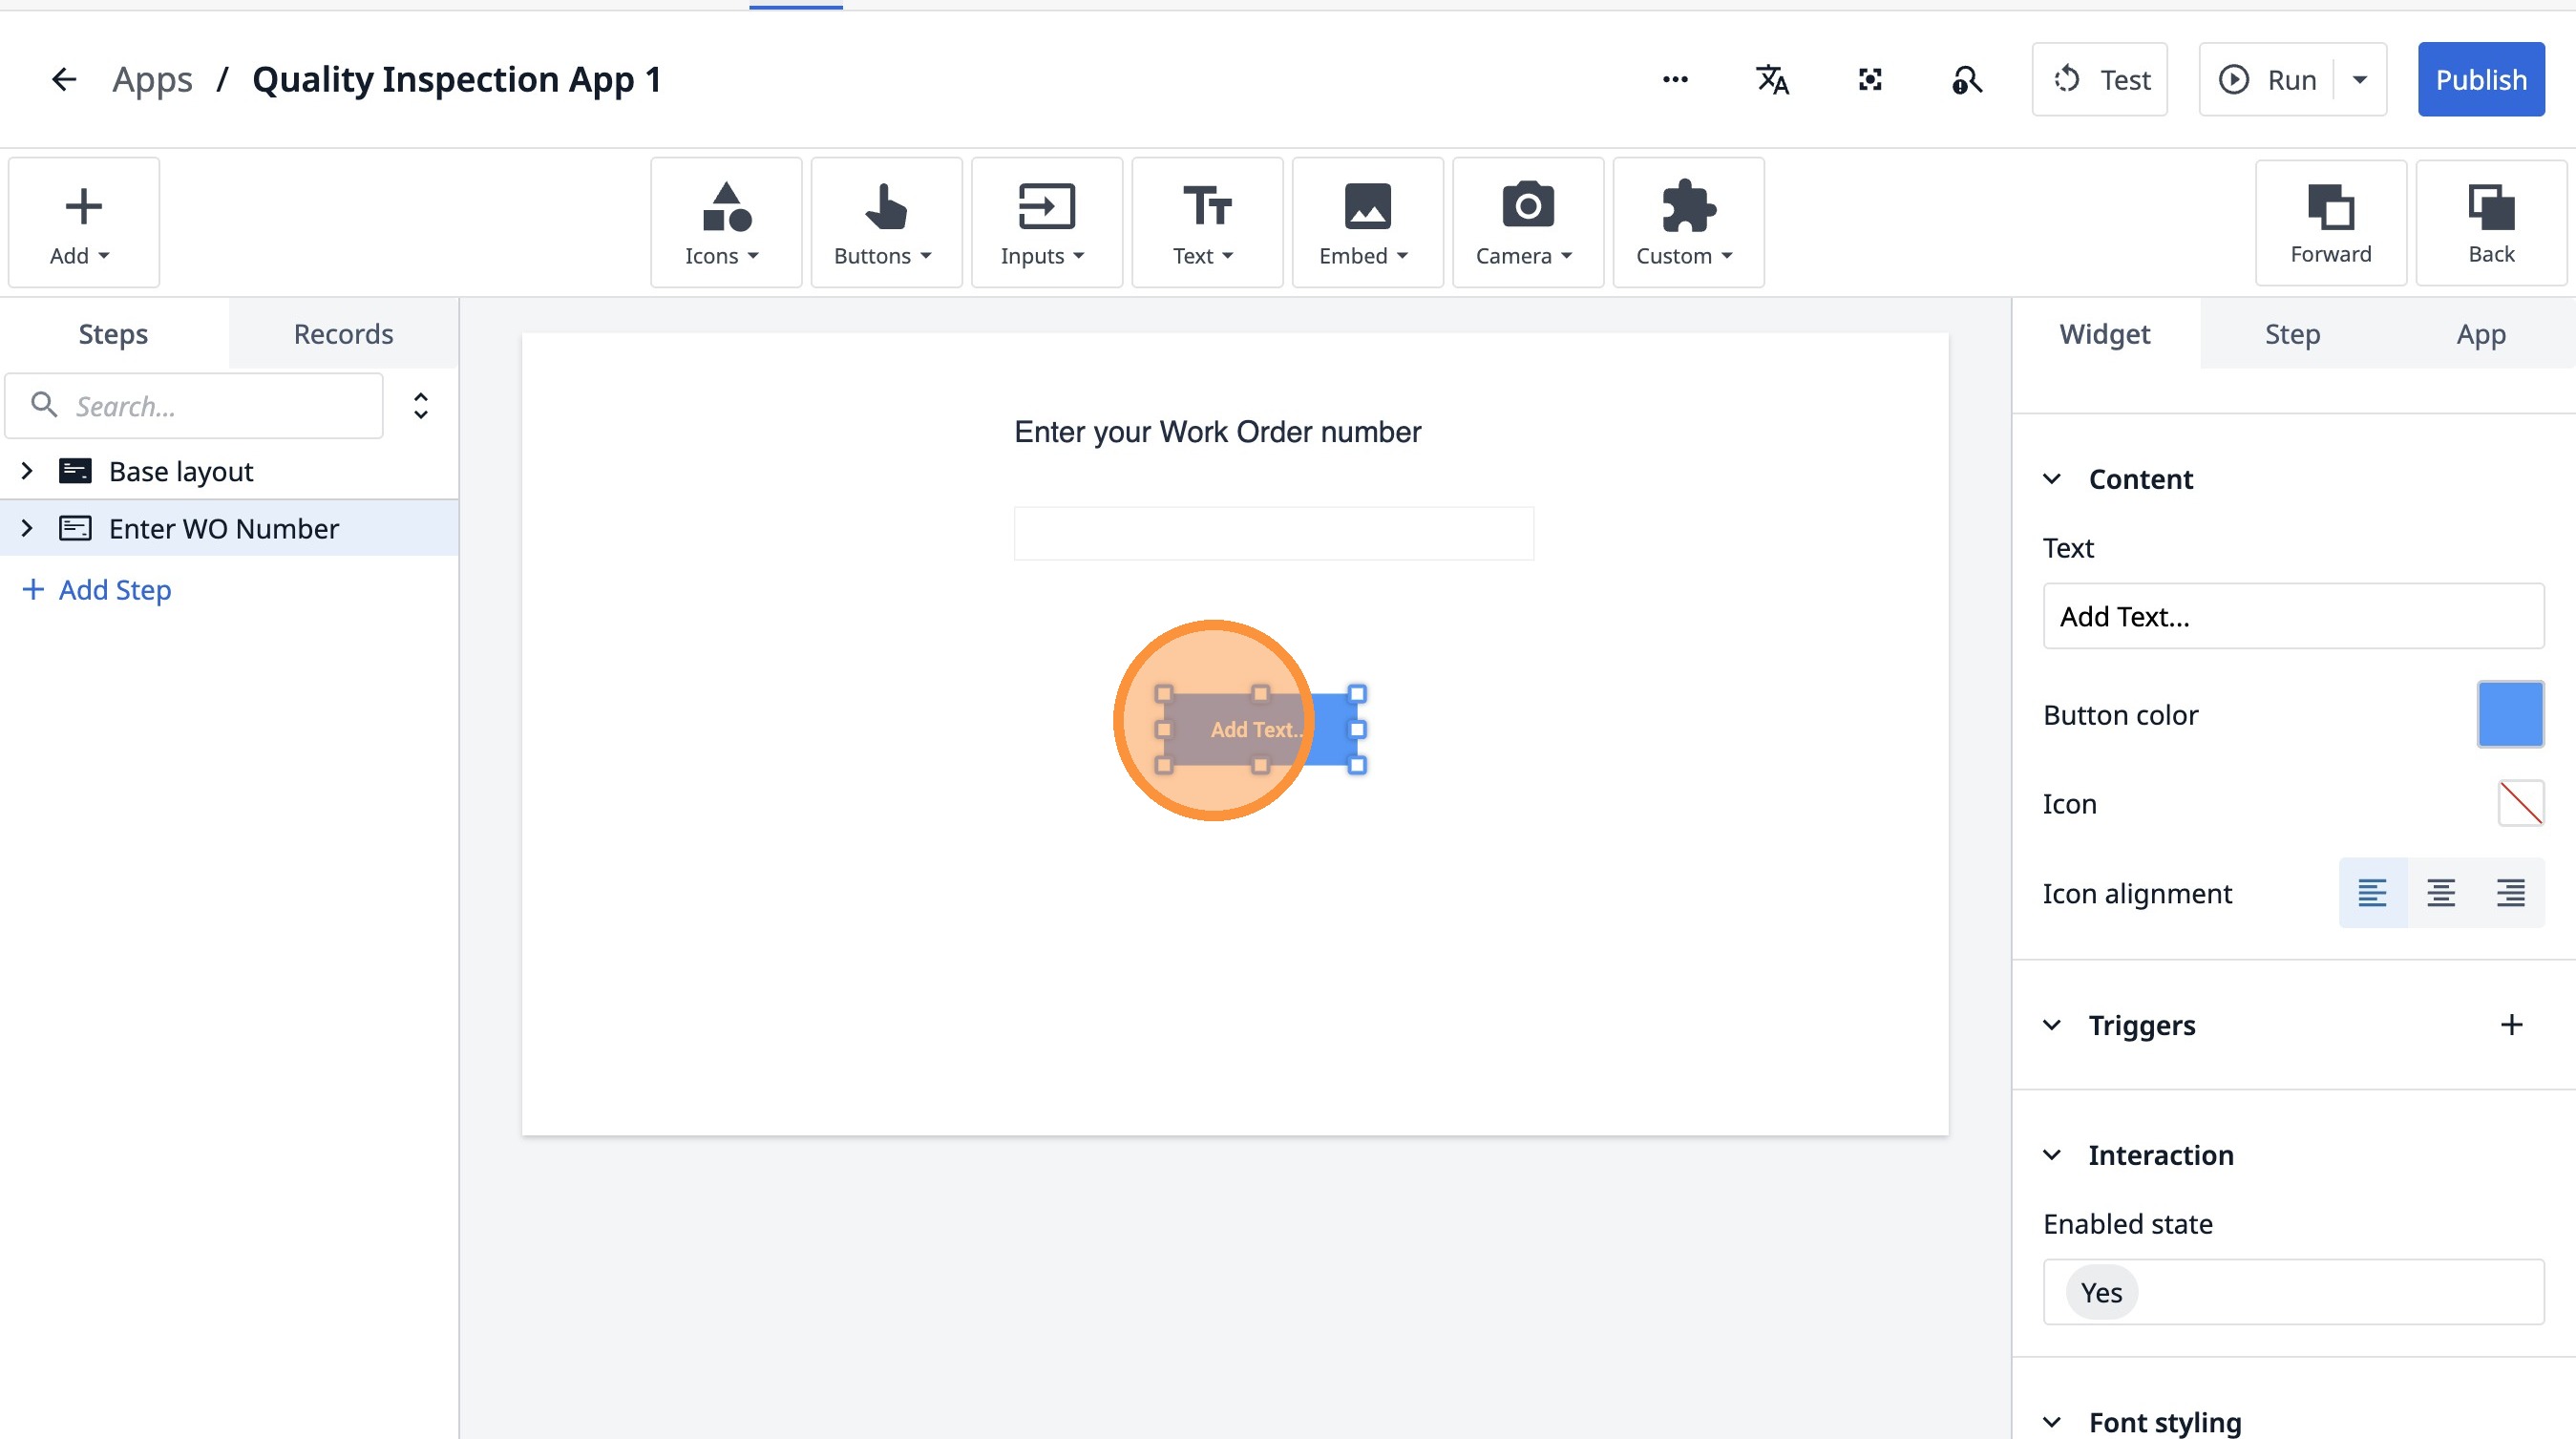Set icon alignment to left
This screenshot has width=2576, height=1439.
coord(2372,892)
